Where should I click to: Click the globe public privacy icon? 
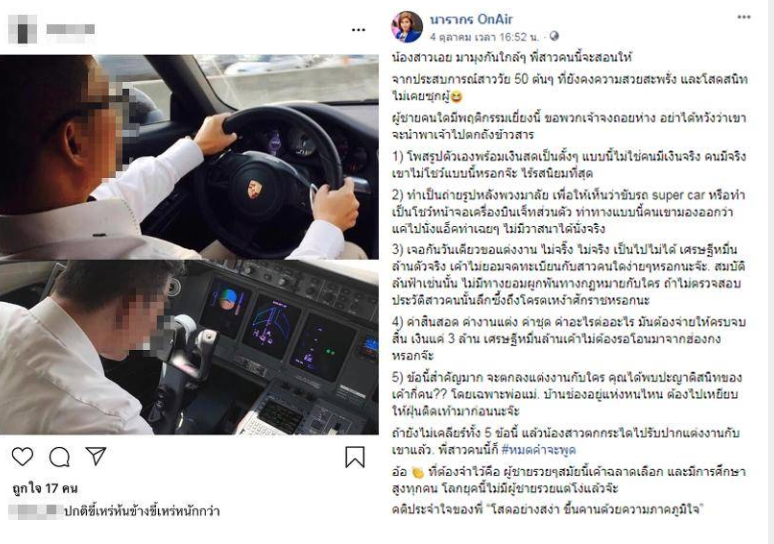554,36
